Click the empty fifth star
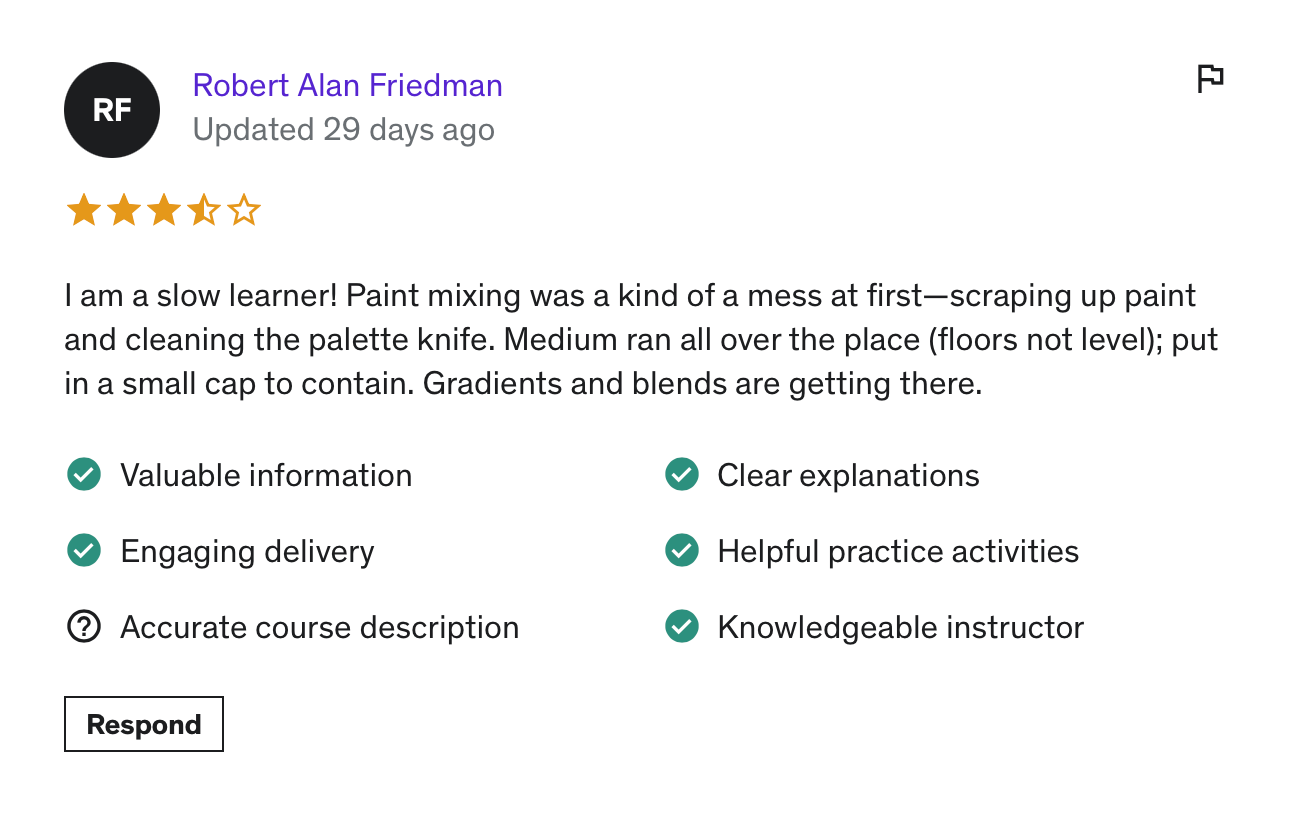1290x816 pixels. pyautogui.click(x=243, y=211)
